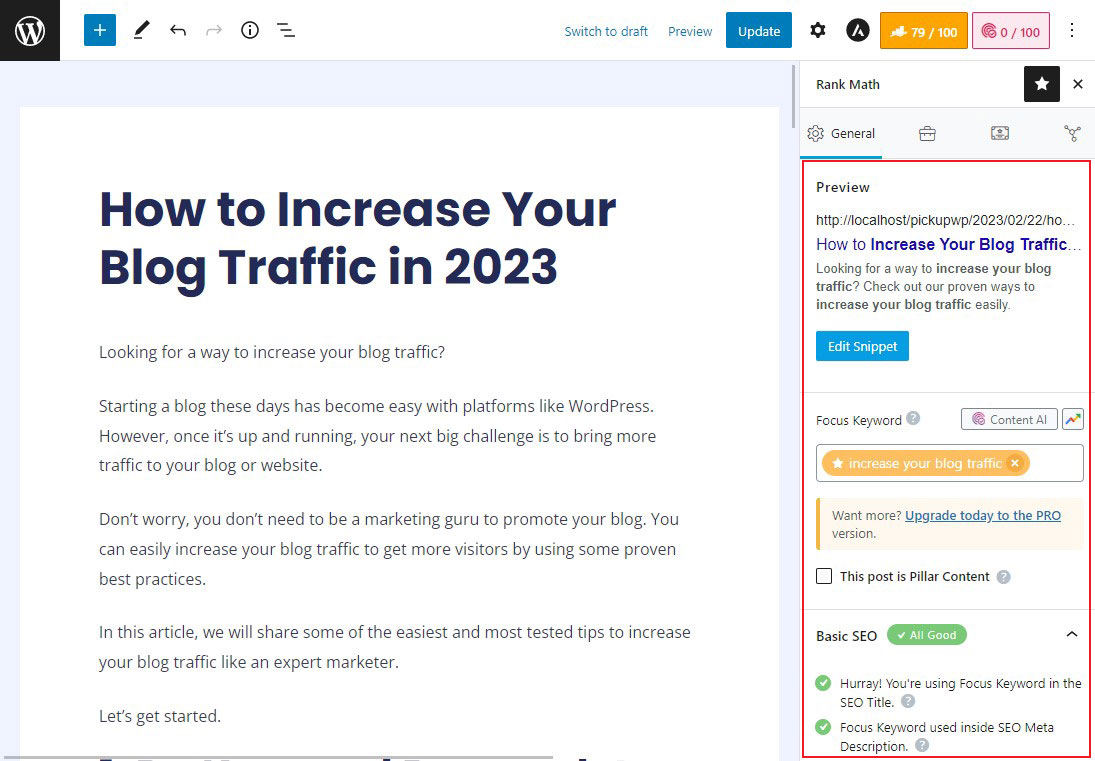This screenshot has height=761, width=1095.
Task: Click the 'Looking for a way' paragraph
Action: [x=272, y=352]
